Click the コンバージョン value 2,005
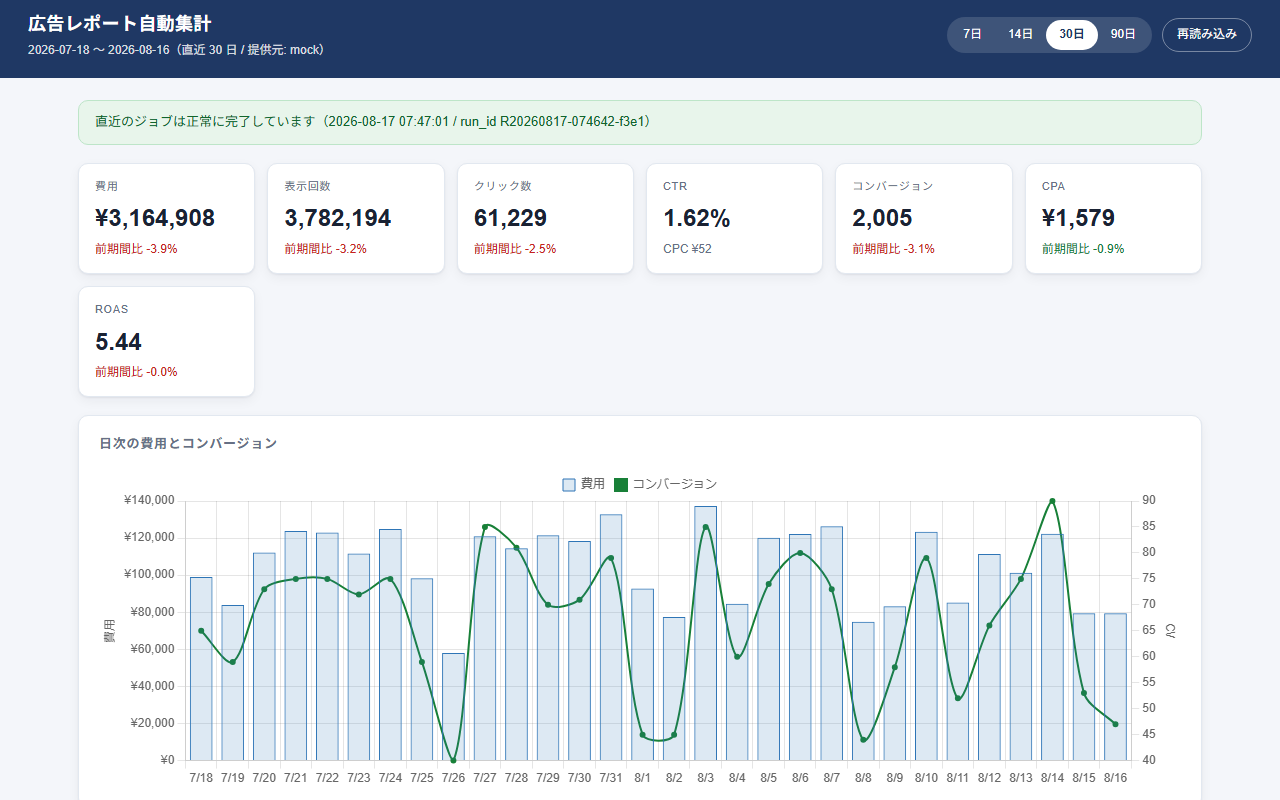Image resolution: width=1280 pixels, height=800 pixels. point(882,218)
